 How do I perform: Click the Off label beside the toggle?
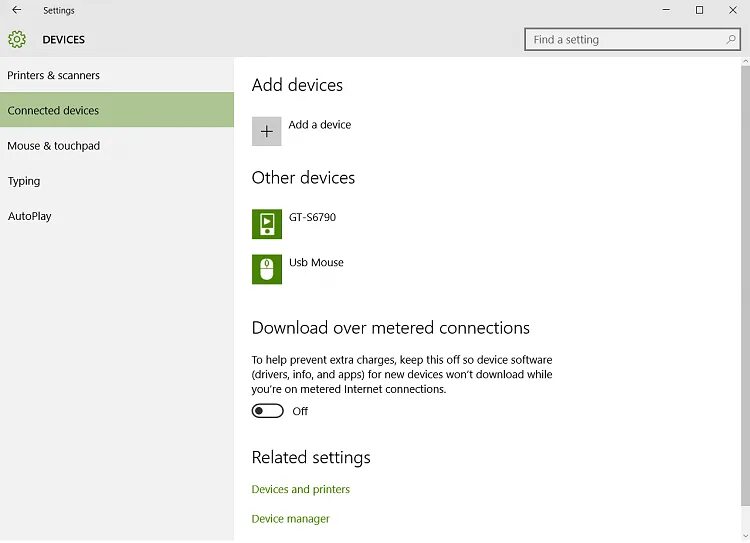tap(300, 411)
